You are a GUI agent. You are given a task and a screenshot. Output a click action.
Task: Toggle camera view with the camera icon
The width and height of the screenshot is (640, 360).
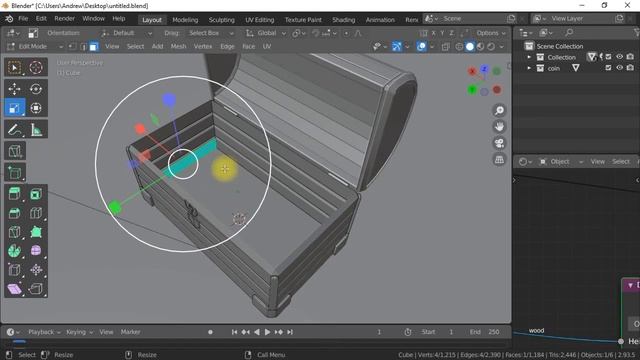click(x=499, y=143)
